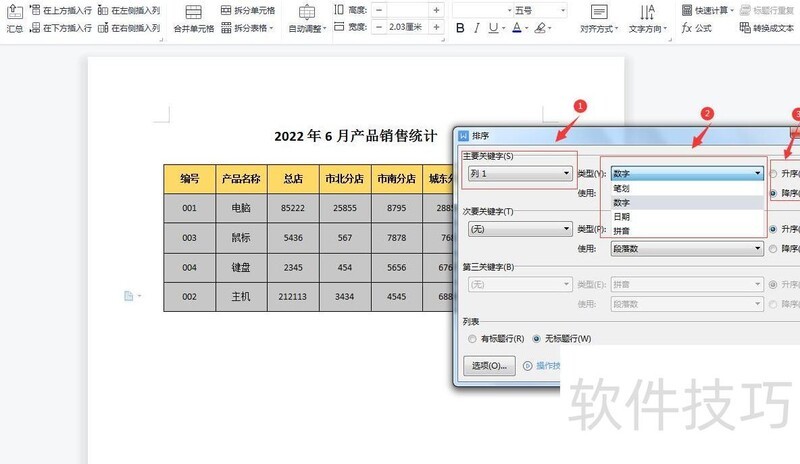800x464 pixels.
Task: Click the 产品名称 header cell
Action: [x=241, y=179]
